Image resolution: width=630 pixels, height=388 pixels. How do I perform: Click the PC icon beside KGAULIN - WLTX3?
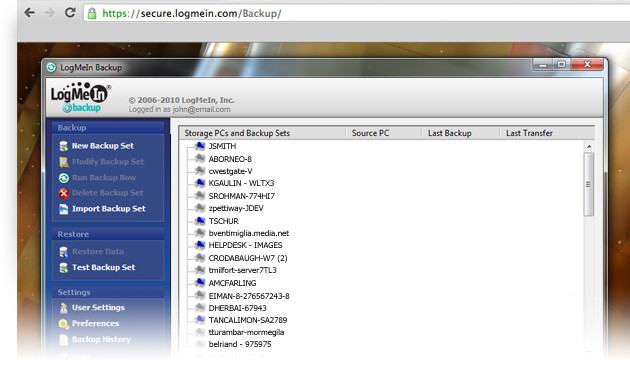pos(200,183)
